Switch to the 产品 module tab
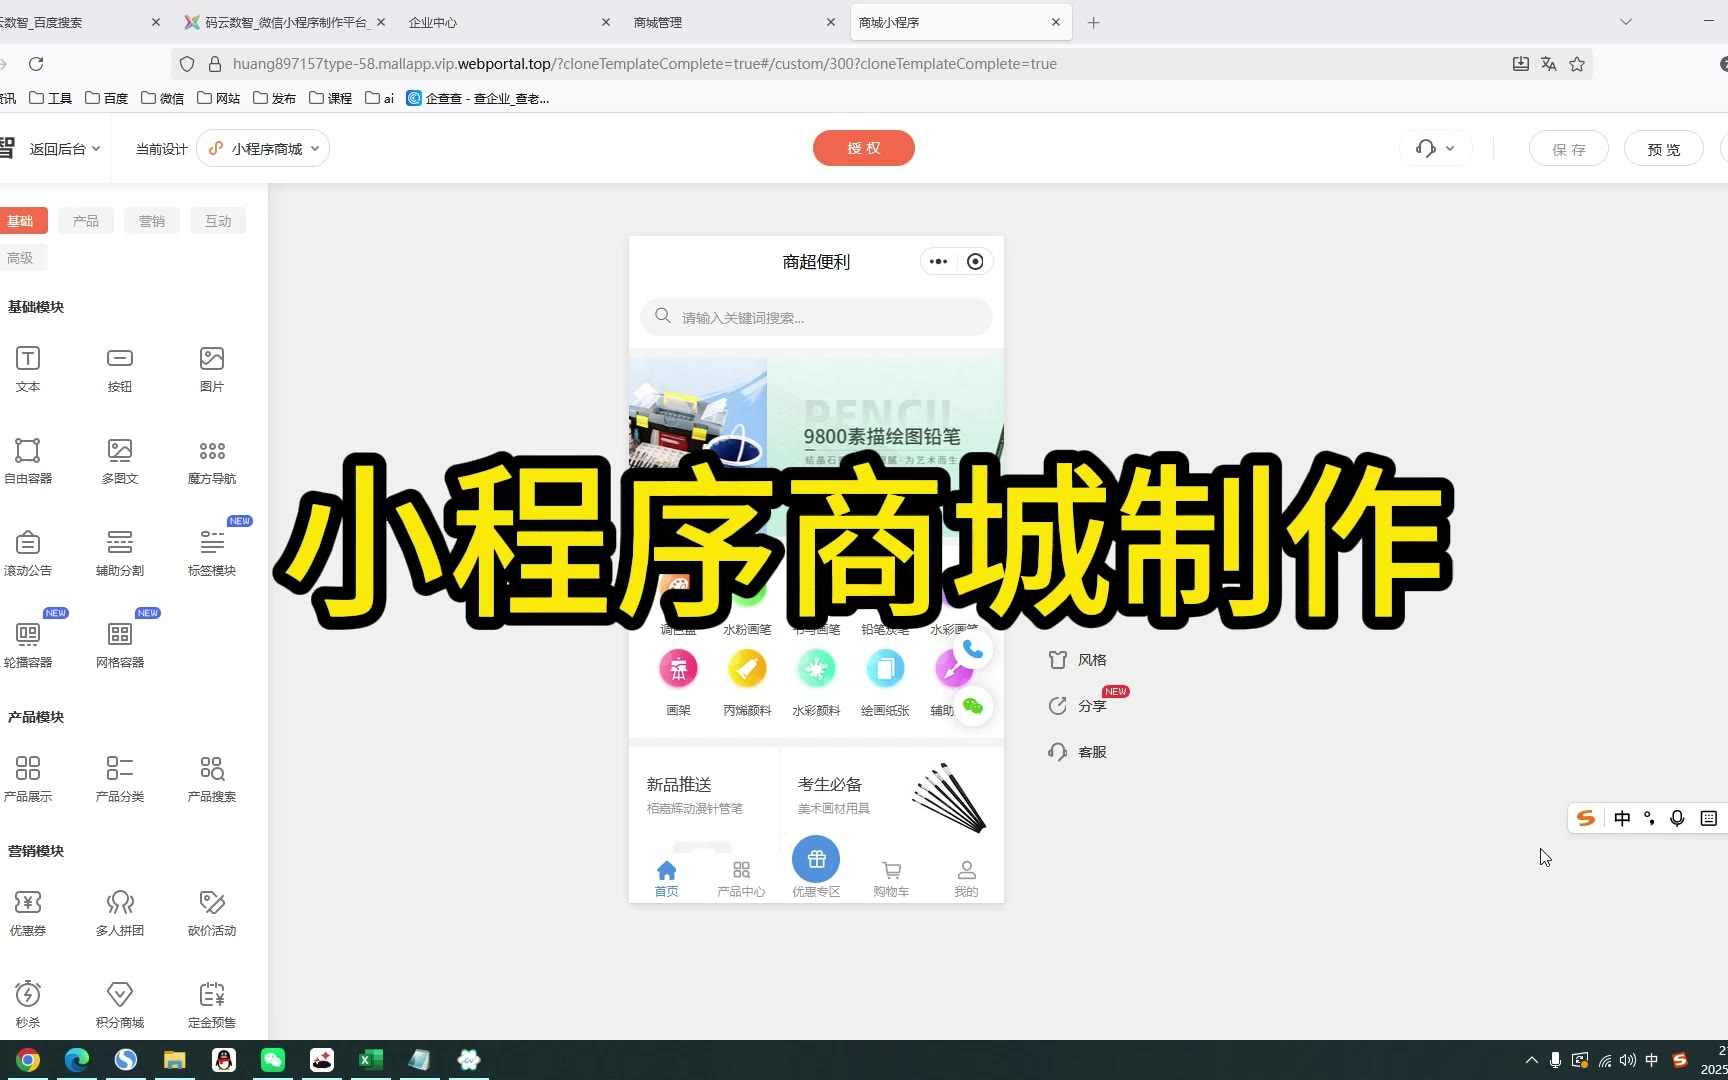Screen dimensions: 1728x1080 (86, 221)
